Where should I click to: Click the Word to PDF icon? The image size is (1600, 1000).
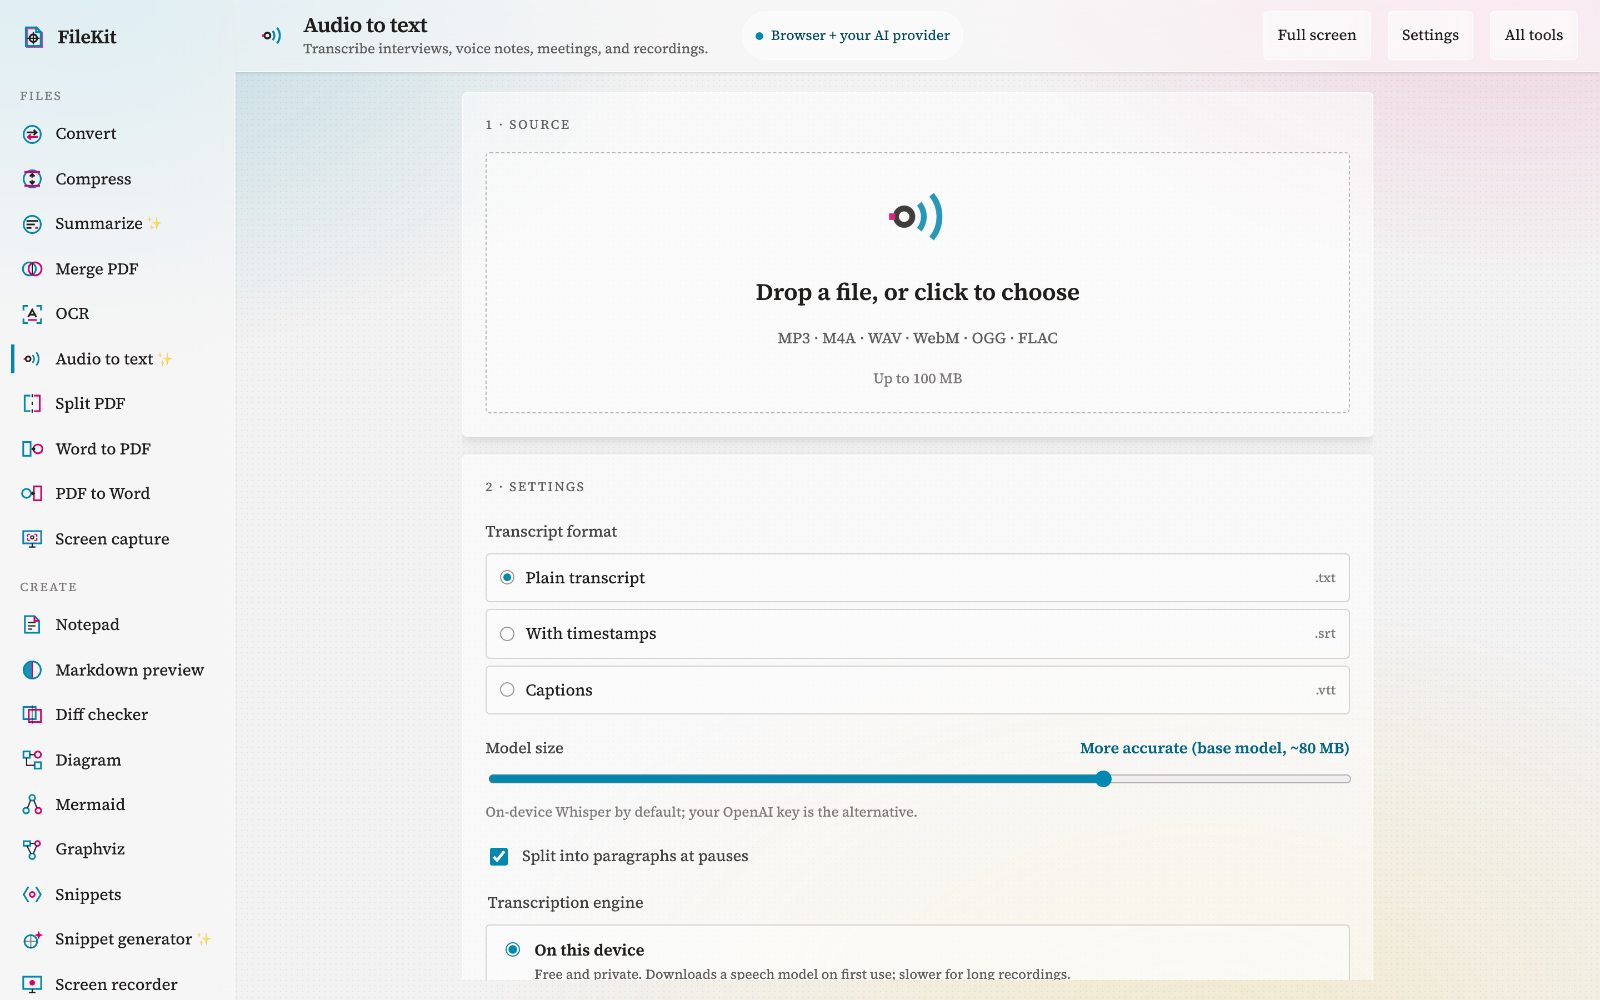pyautogui.click(x=32, y=449)
